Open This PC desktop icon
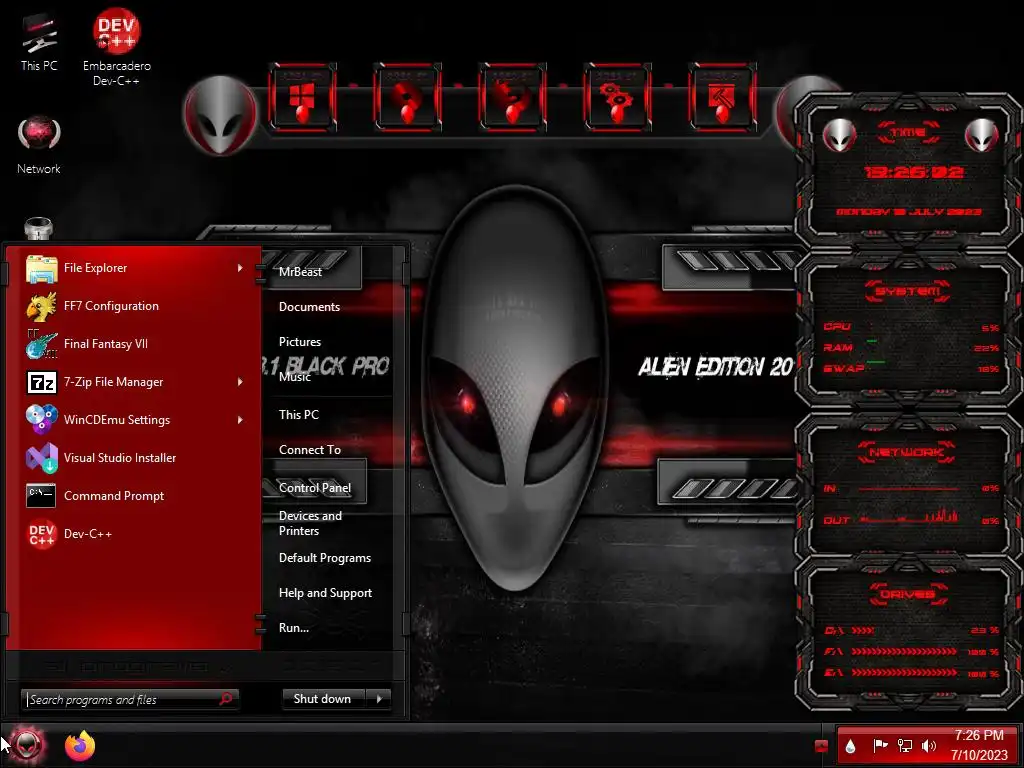 point(39,42)
